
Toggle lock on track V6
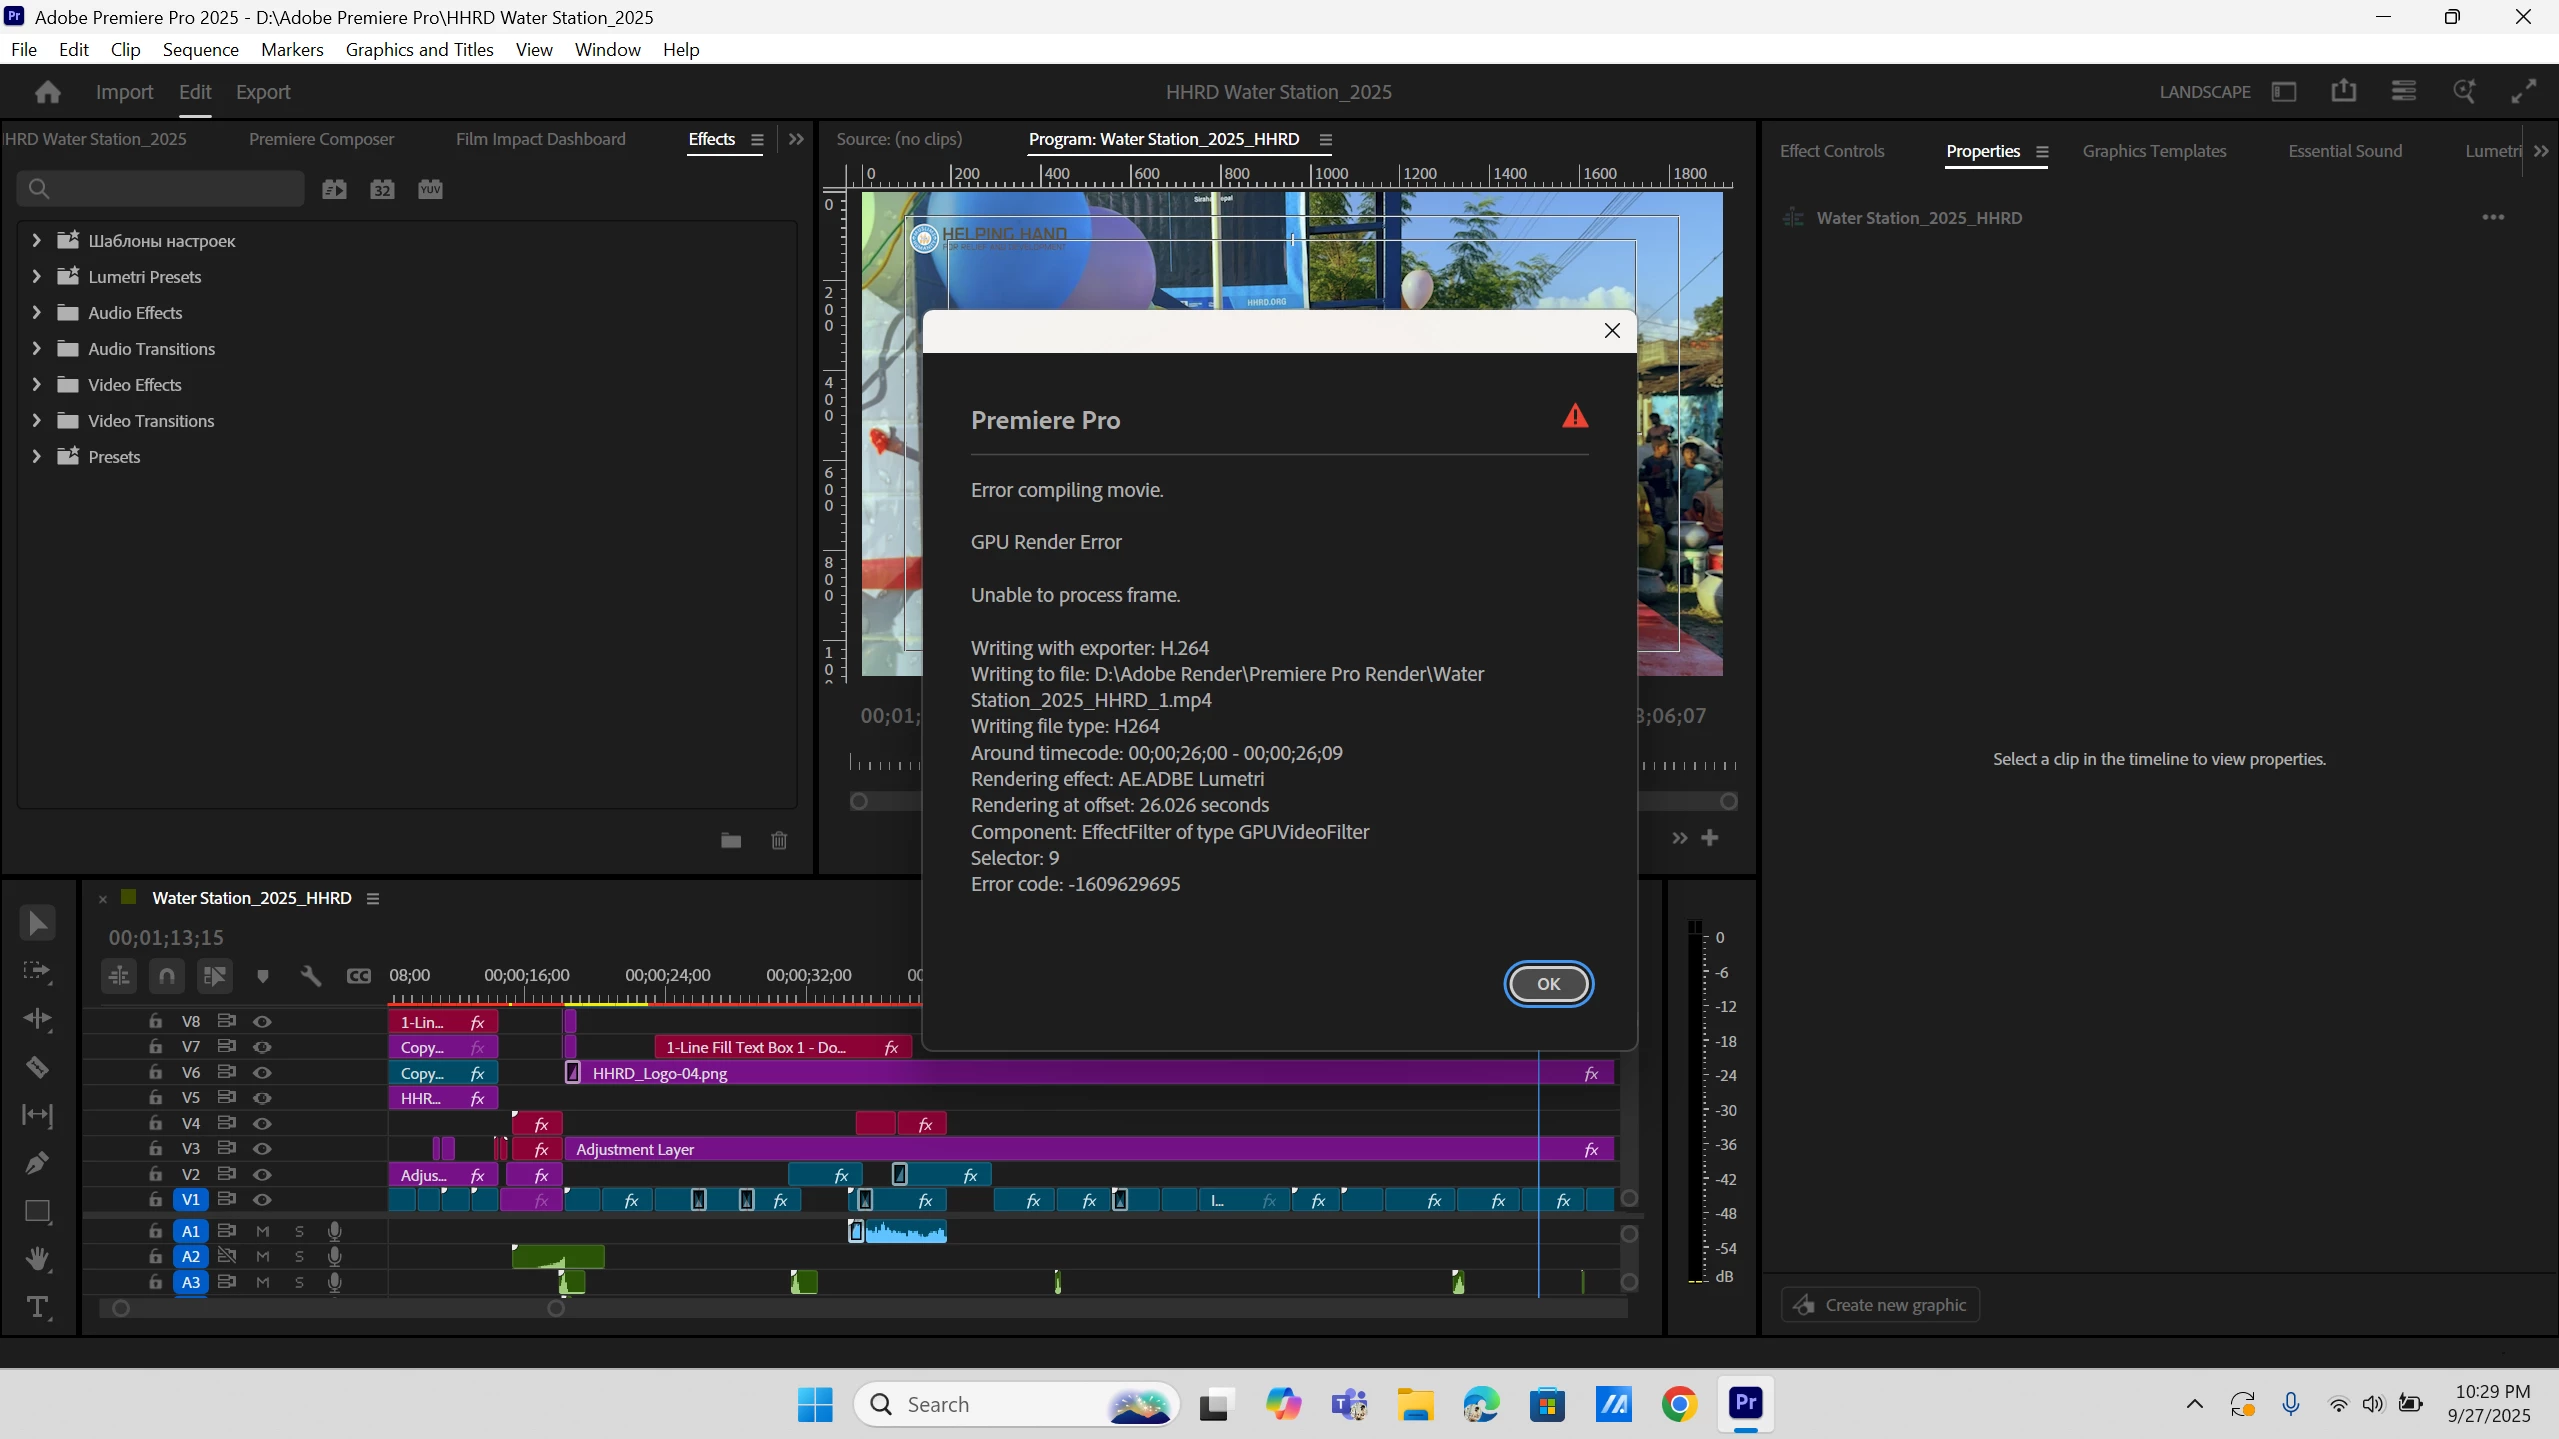(x=155, y=1072)
